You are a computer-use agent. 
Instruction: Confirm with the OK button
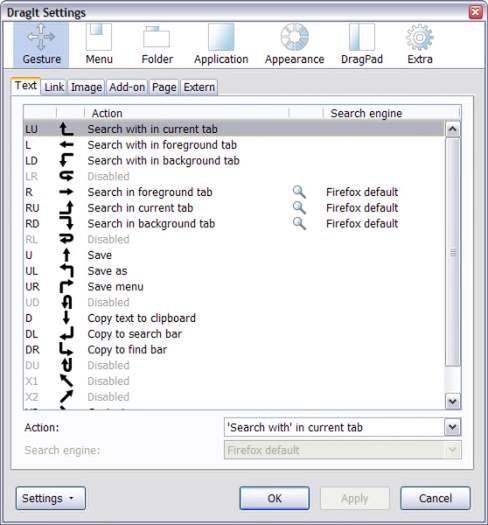274,498
